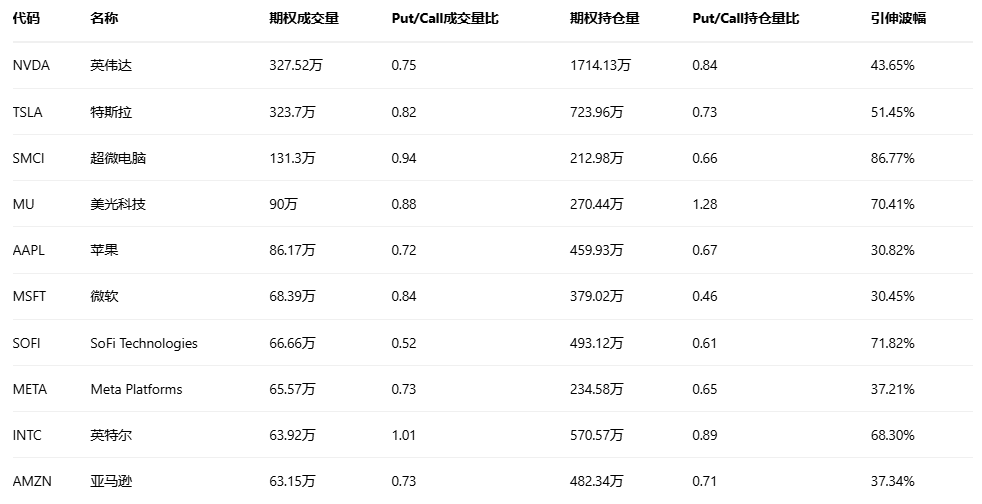Open the TSLA ticker code
This screenshot has width=982, height=504.
click(x=28, y=112)
